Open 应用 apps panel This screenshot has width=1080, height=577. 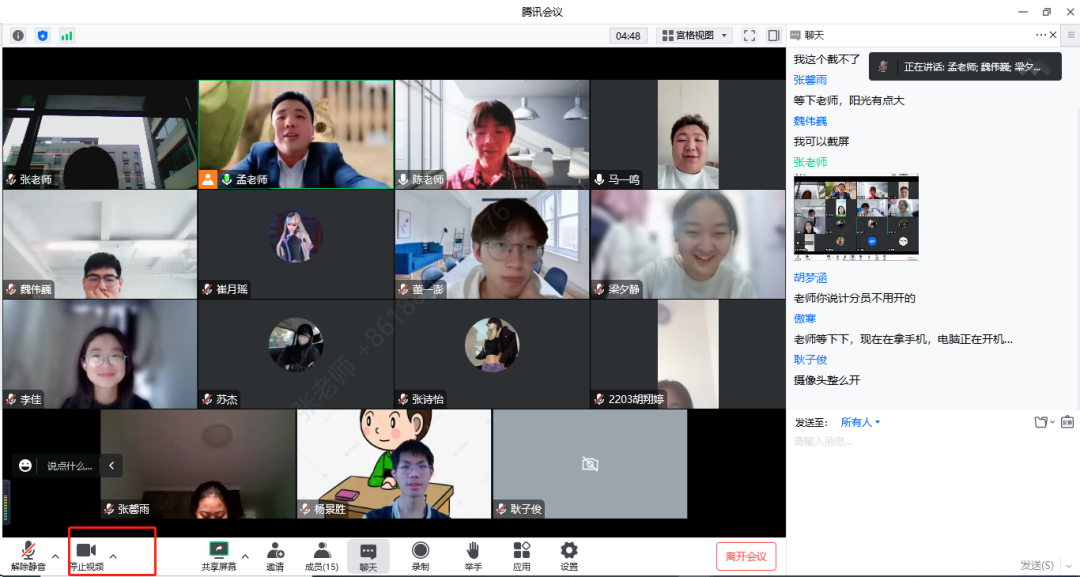pyautogui.click(x=521, y=555)
